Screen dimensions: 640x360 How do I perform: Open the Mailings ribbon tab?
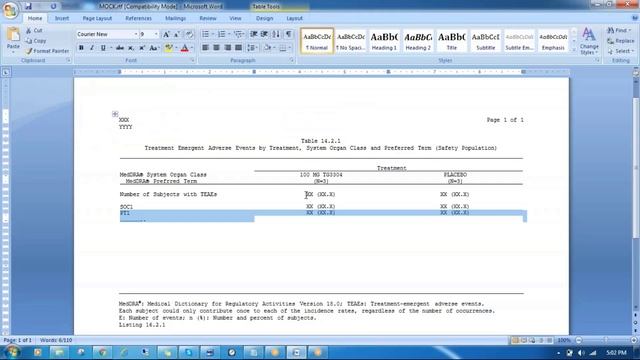[176, 18]
